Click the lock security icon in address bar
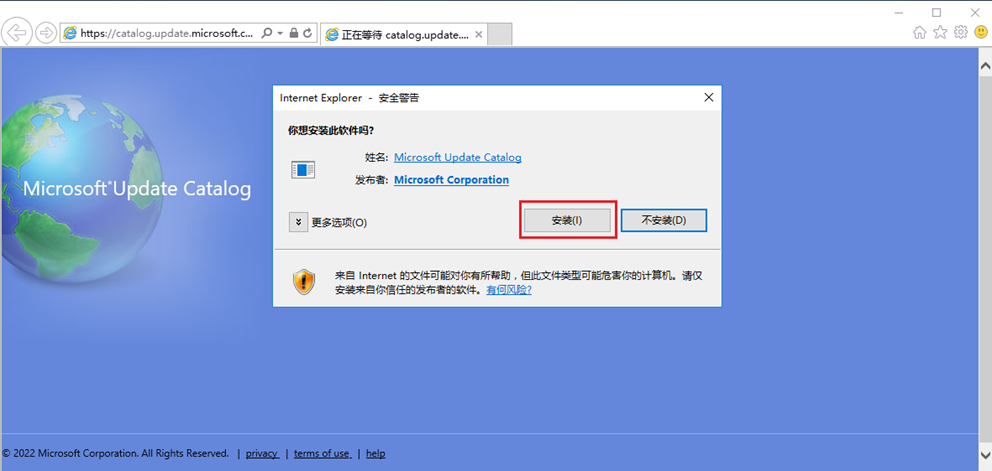Screen dimensions: 992x471 pos(294,33)
